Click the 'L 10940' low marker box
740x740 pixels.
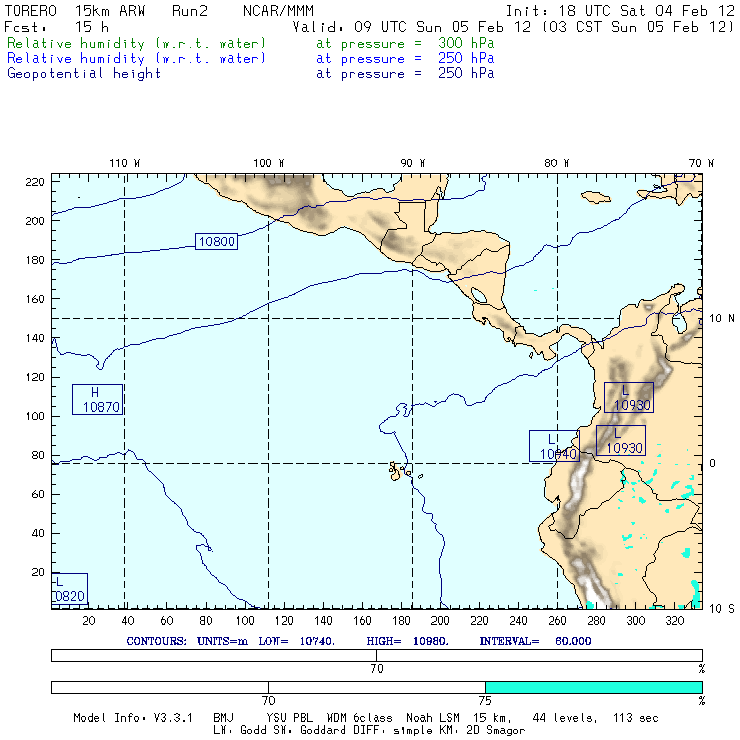click(554, 446)
